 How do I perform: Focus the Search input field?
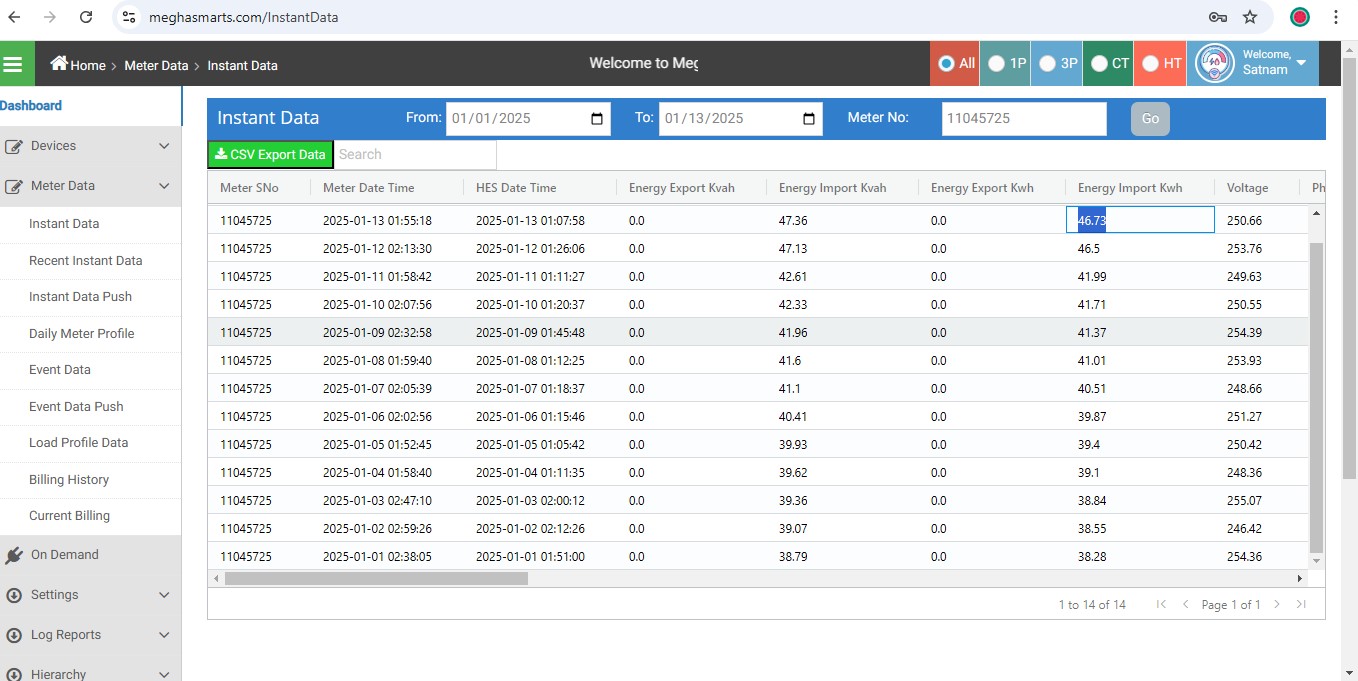(x=415, y=155)
